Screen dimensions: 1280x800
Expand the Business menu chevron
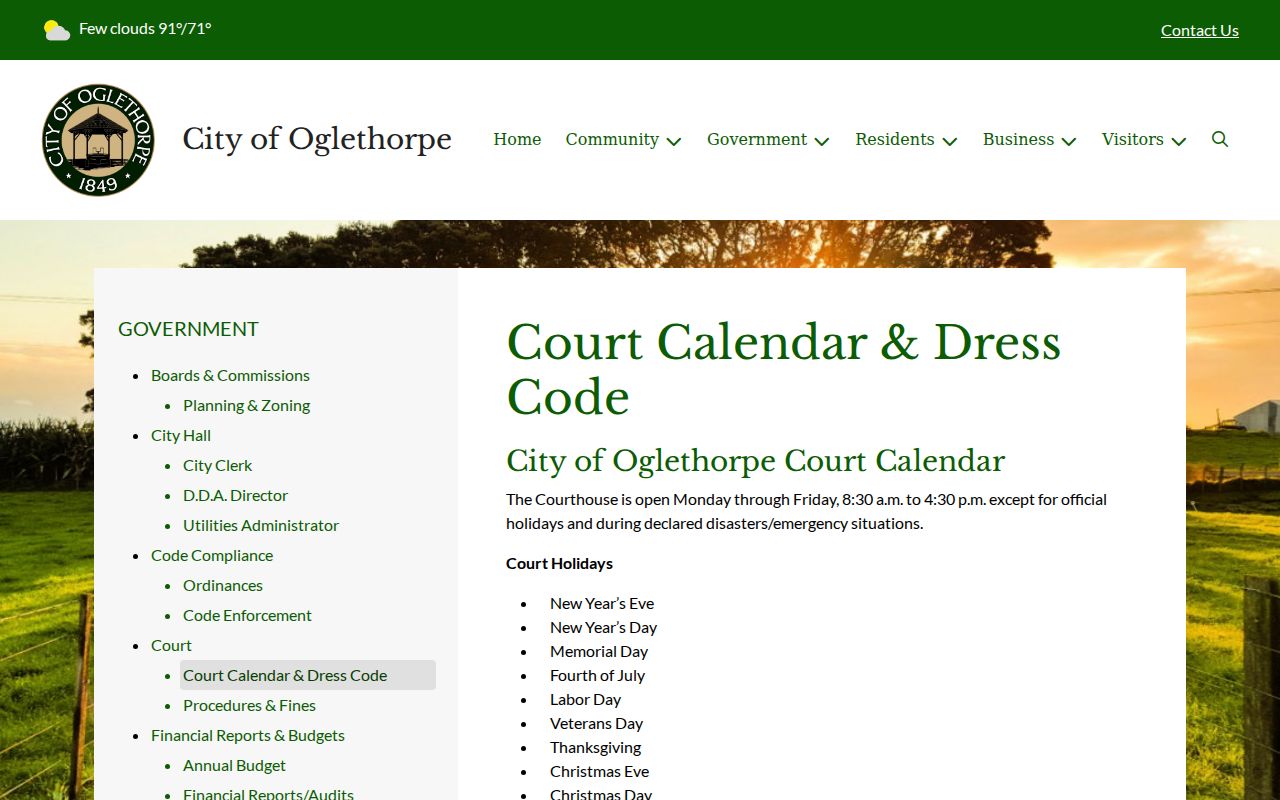(1069, 141)
